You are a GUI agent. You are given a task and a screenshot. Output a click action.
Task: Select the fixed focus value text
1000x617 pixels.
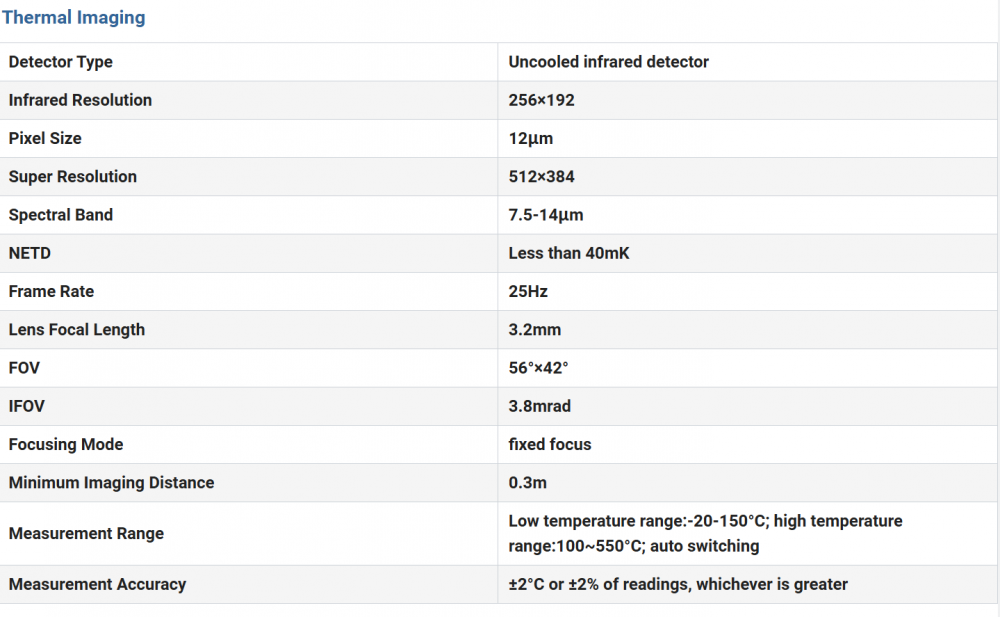click(x=549, y=445)
